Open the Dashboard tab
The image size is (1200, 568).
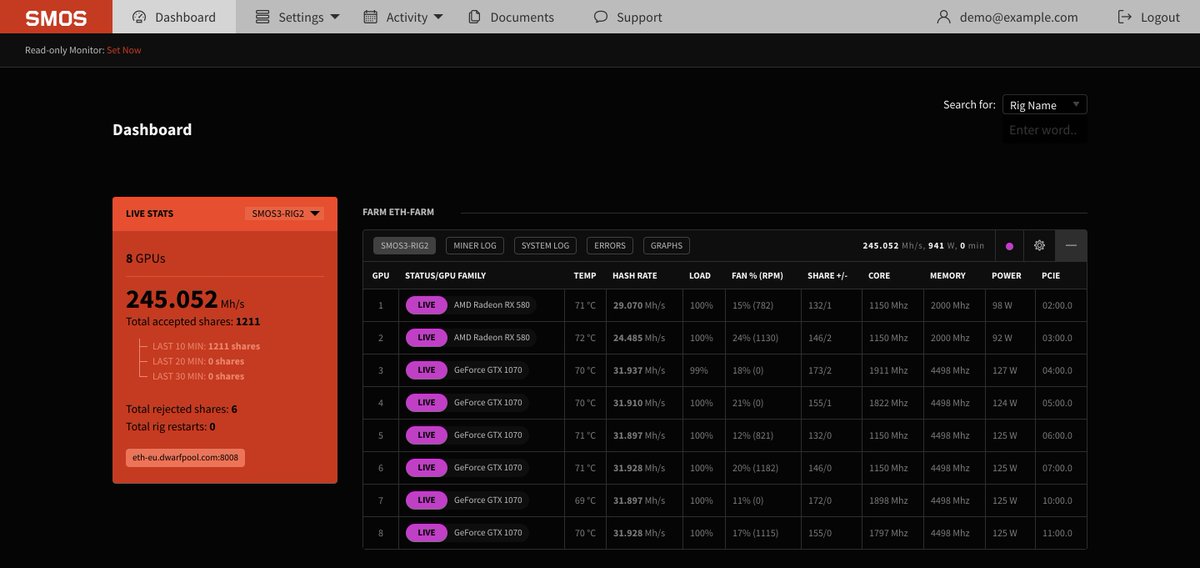tap(174, 17)
